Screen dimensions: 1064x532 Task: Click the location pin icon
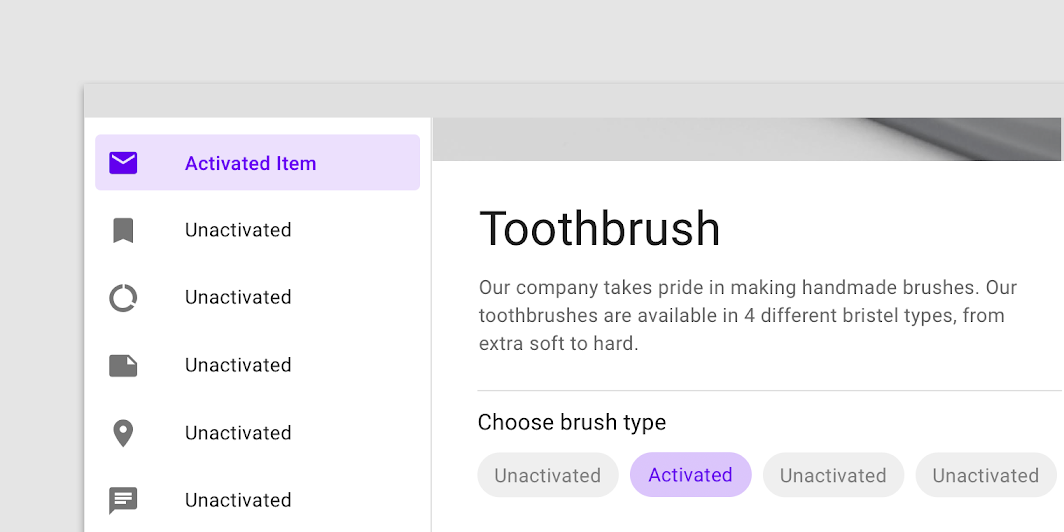point(123,434)
